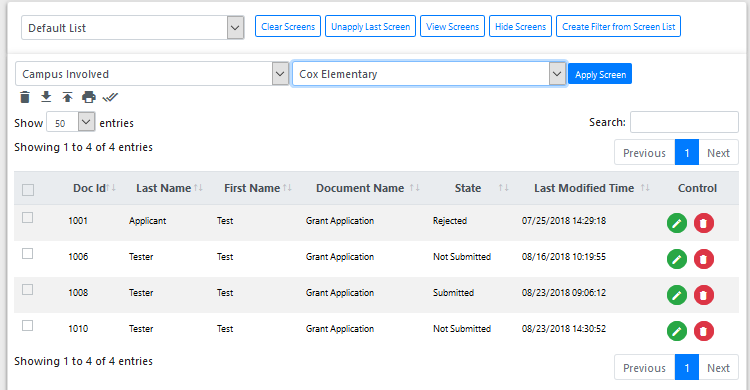Sort by State arrows
This screenshot has width=750, height=390.
click(x=504, y=188)
